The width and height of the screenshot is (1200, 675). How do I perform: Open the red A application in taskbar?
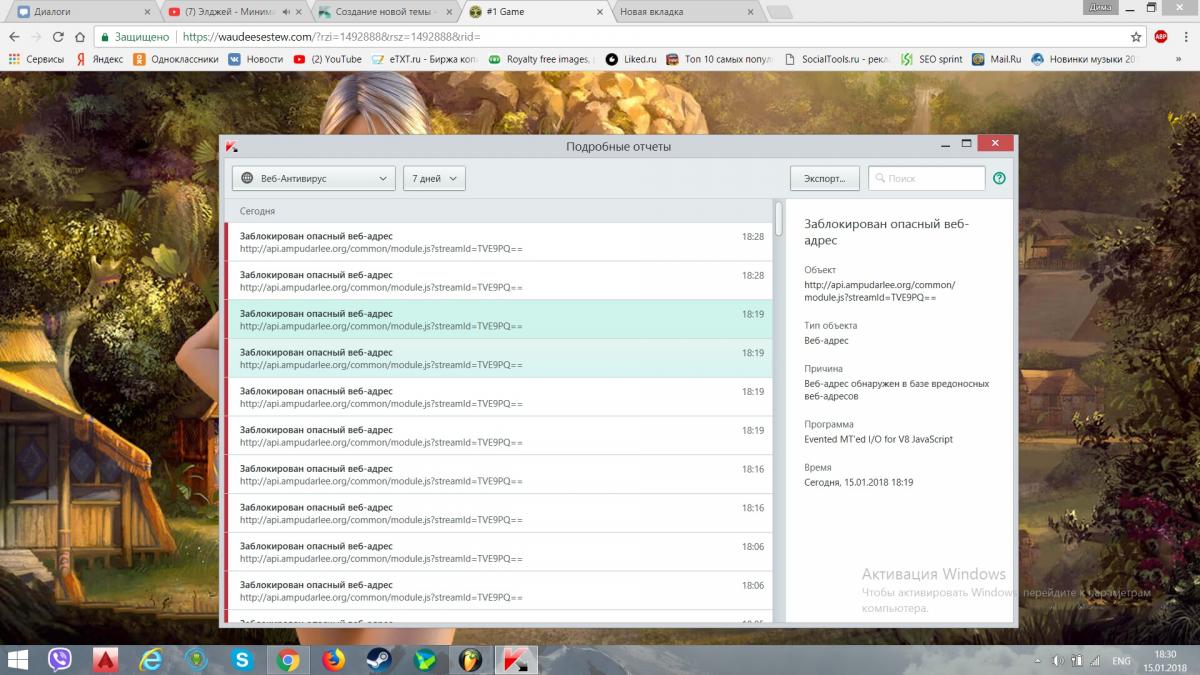(105, 660)
